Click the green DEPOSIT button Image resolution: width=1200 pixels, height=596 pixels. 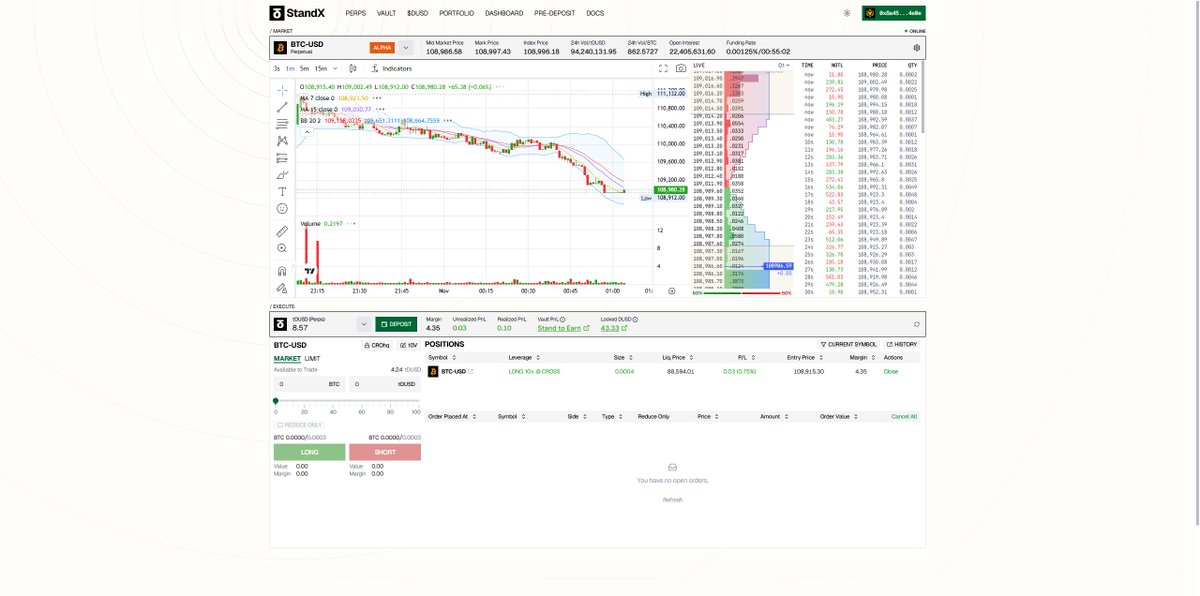point(396,324)
